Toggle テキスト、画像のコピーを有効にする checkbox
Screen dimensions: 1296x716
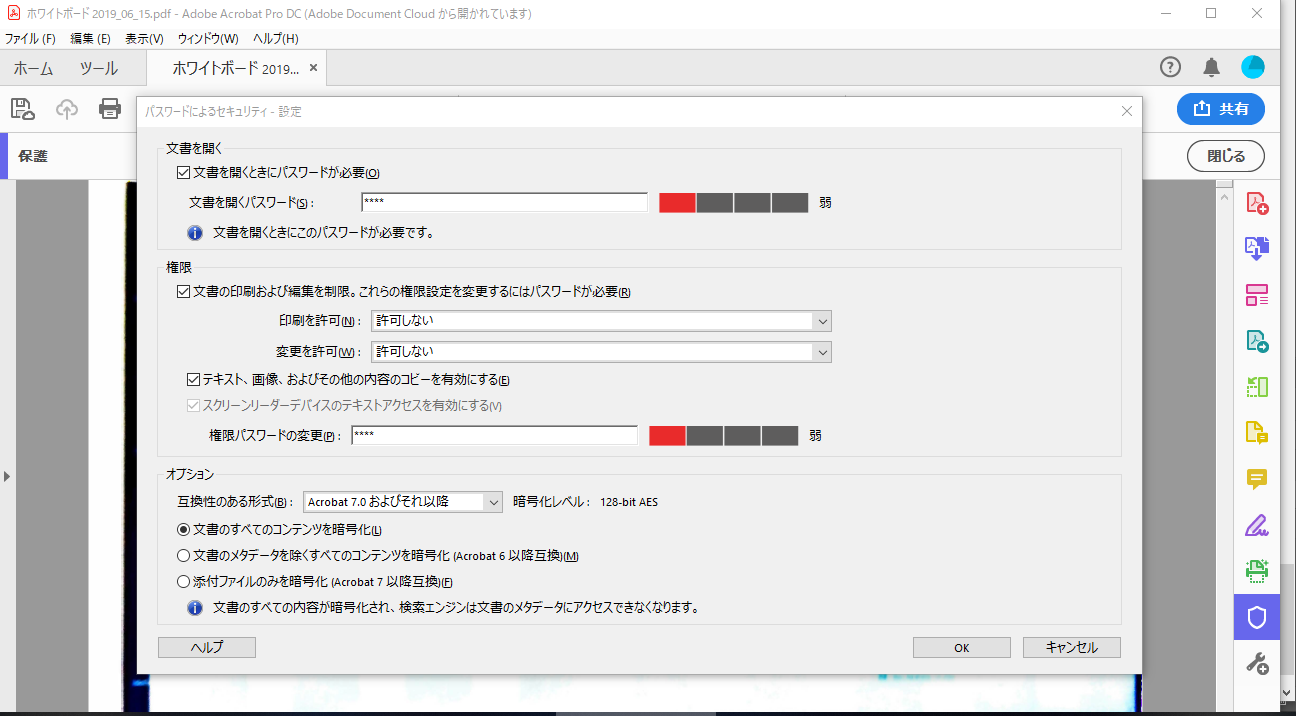193,380
